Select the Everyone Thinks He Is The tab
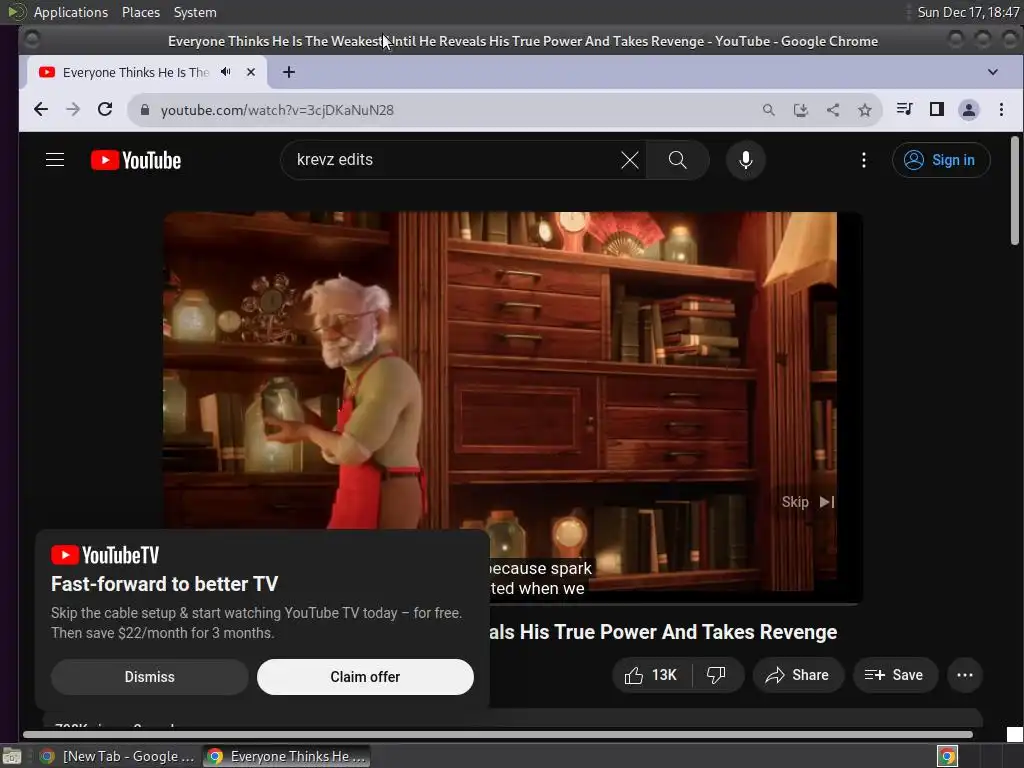 [x=135, y=72]
